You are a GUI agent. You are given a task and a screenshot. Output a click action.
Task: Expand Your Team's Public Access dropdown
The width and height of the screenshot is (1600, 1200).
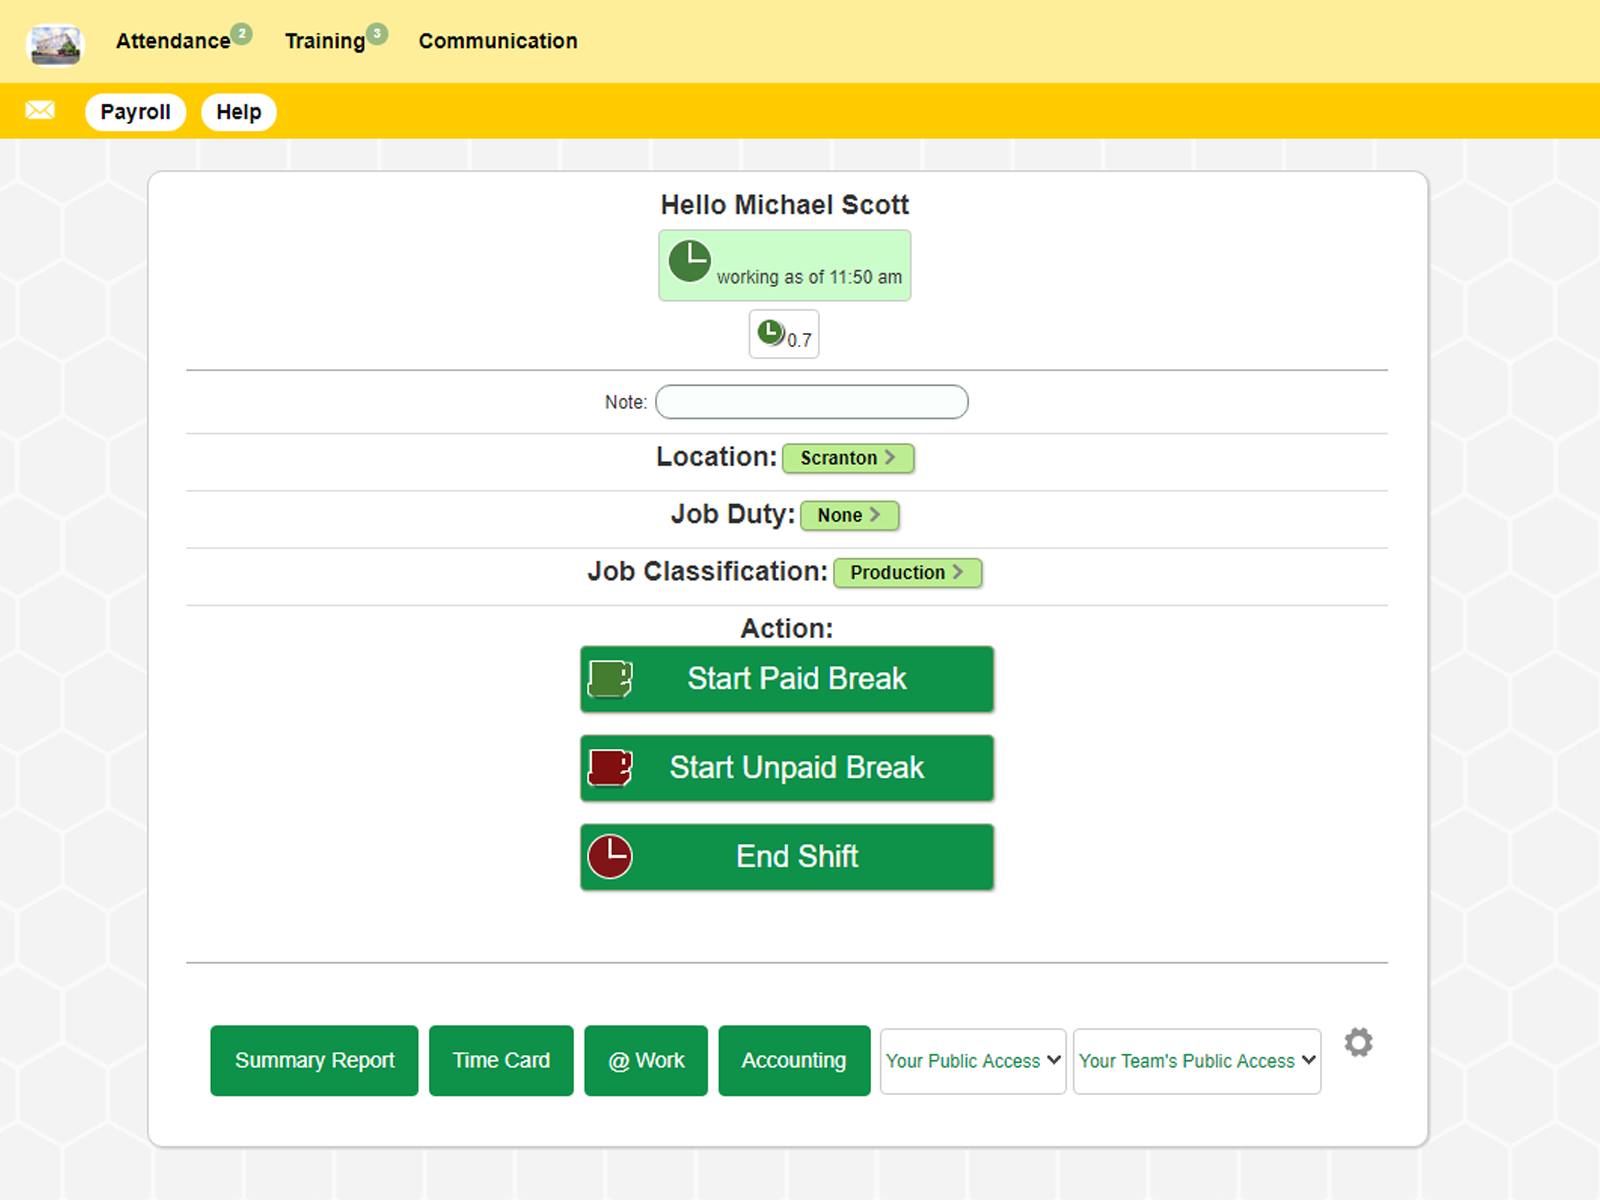point(1197,1061)
